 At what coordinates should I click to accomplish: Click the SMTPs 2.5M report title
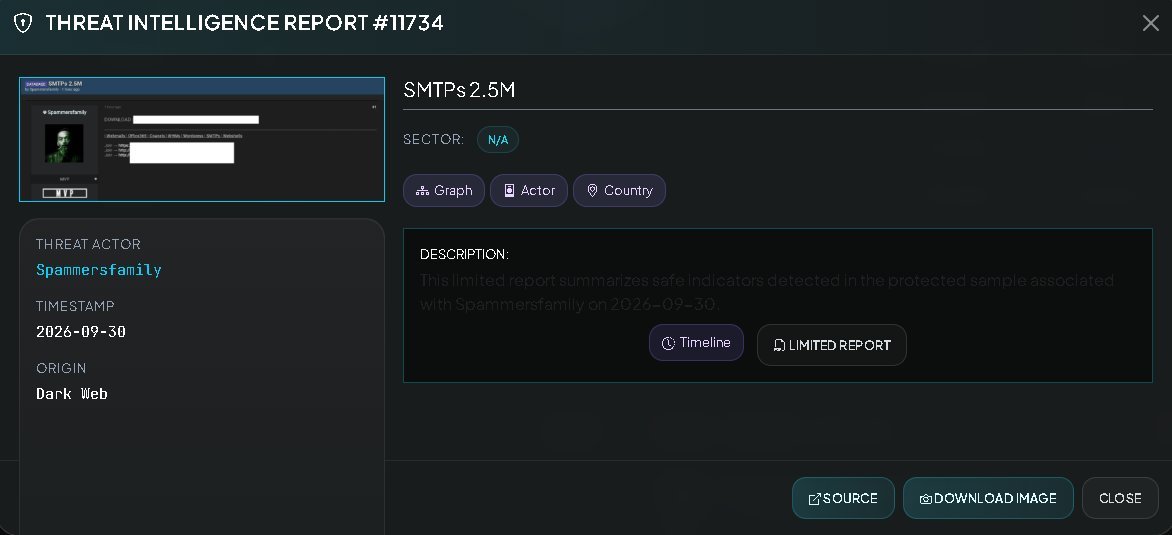(x=459, y=90)
